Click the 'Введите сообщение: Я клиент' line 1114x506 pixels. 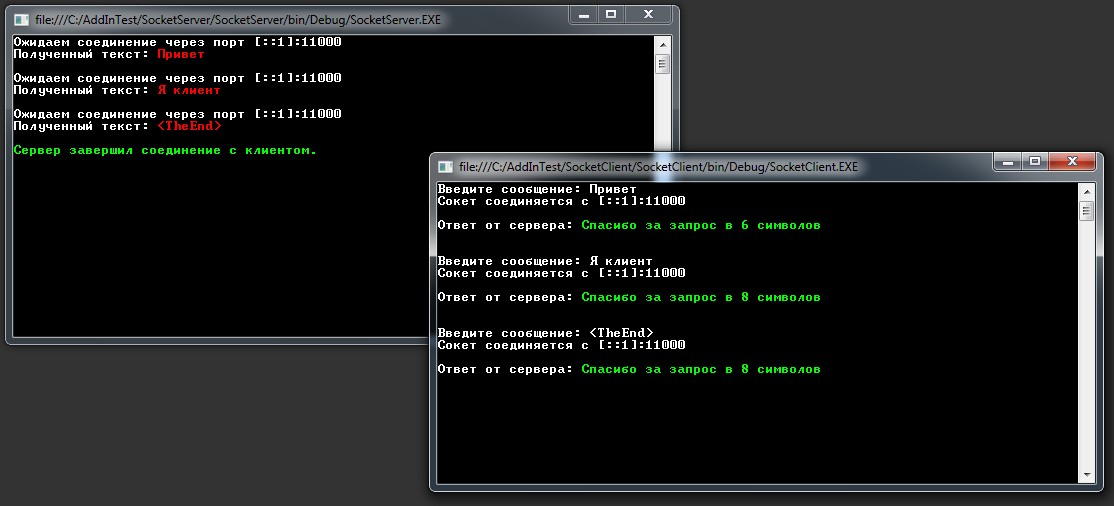(x=545, y=261)
